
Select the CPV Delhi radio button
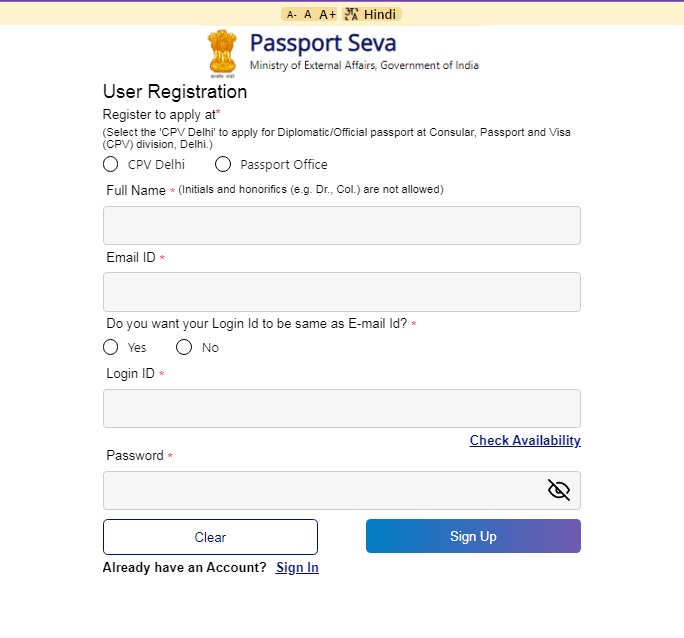click(x=111, y=164)
